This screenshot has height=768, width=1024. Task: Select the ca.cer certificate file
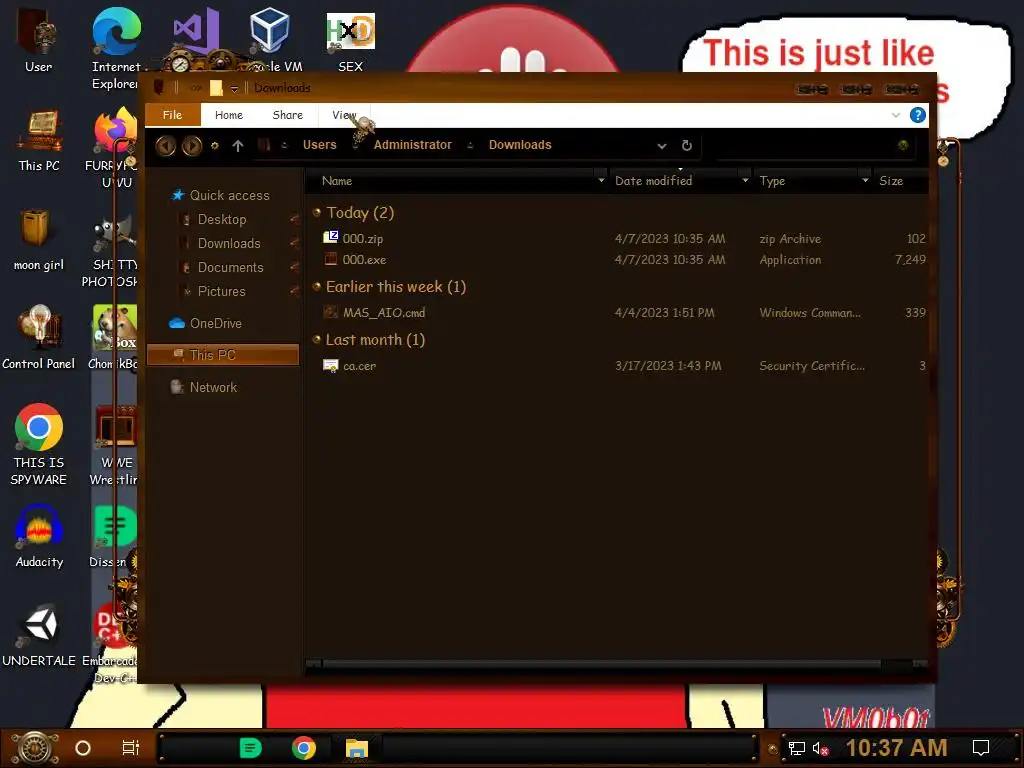point(359,366)
